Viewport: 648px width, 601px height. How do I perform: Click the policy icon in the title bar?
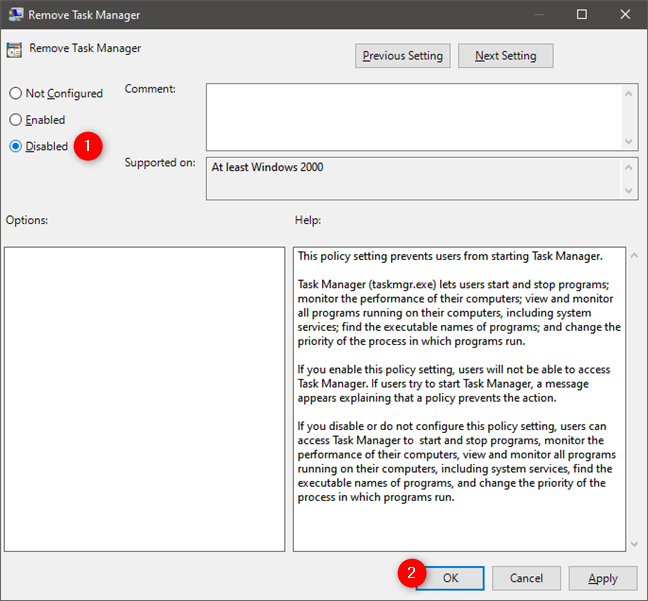coord(14,15)
